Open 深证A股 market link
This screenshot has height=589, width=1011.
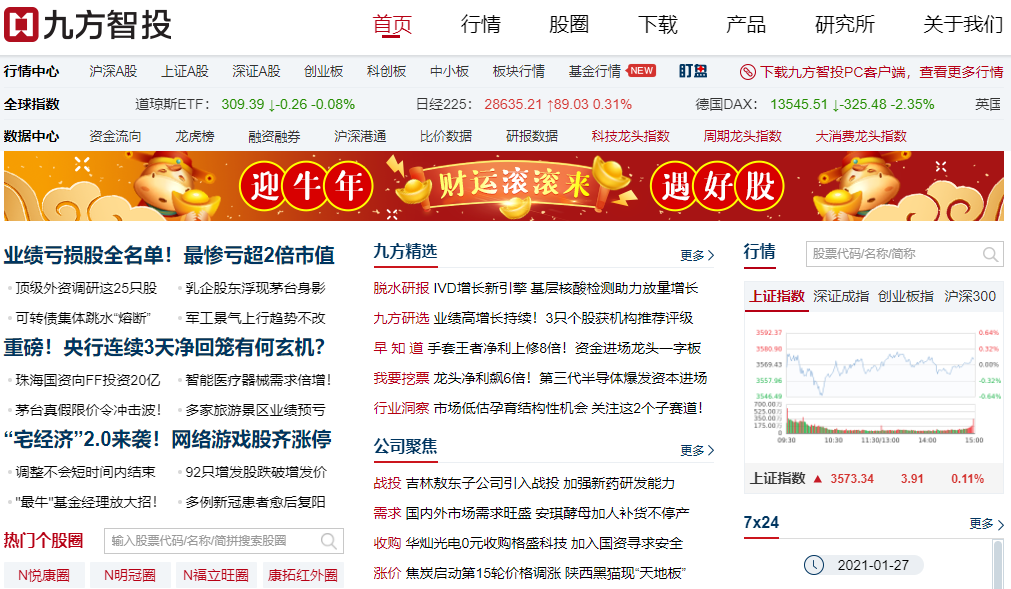pyautogui.click(x=256, y=72)
